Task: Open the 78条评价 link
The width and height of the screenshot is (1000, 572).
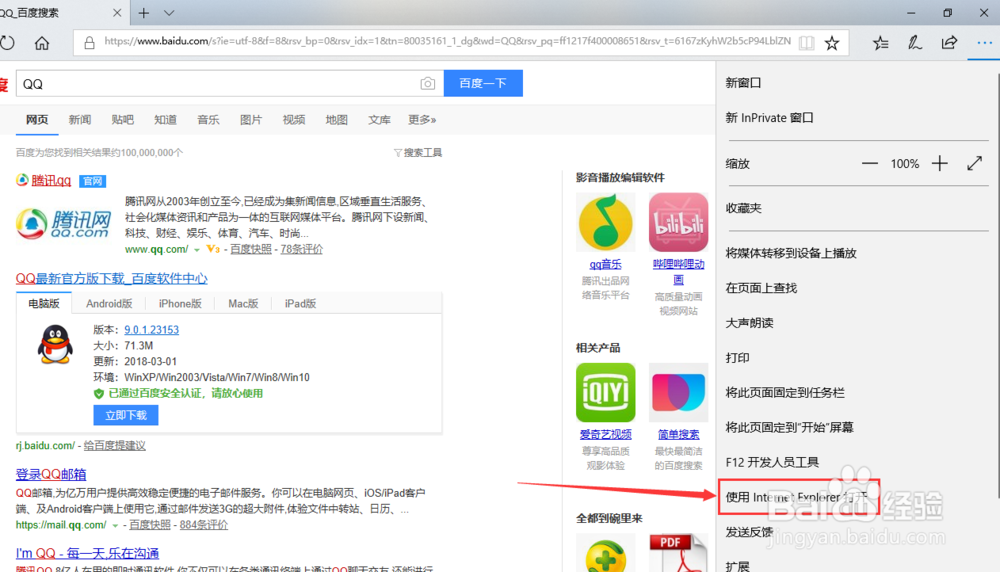Action: 302,249
